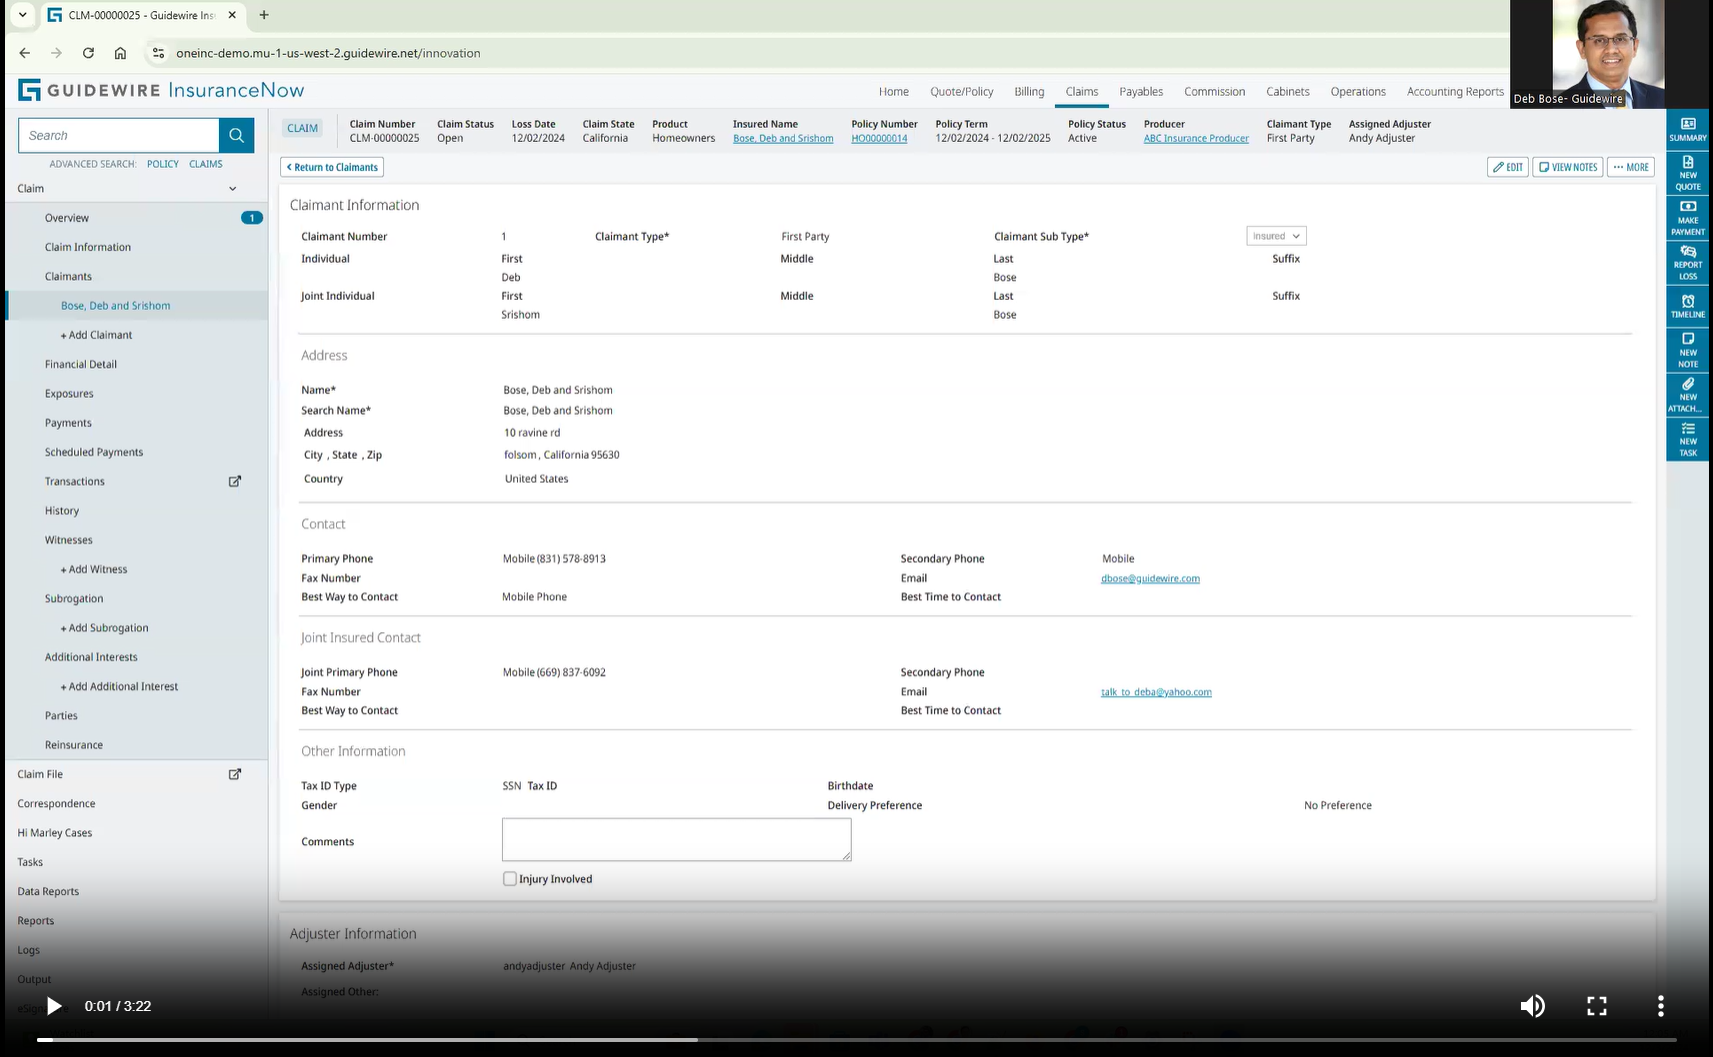Mute the video volume

(1532, 1006)
